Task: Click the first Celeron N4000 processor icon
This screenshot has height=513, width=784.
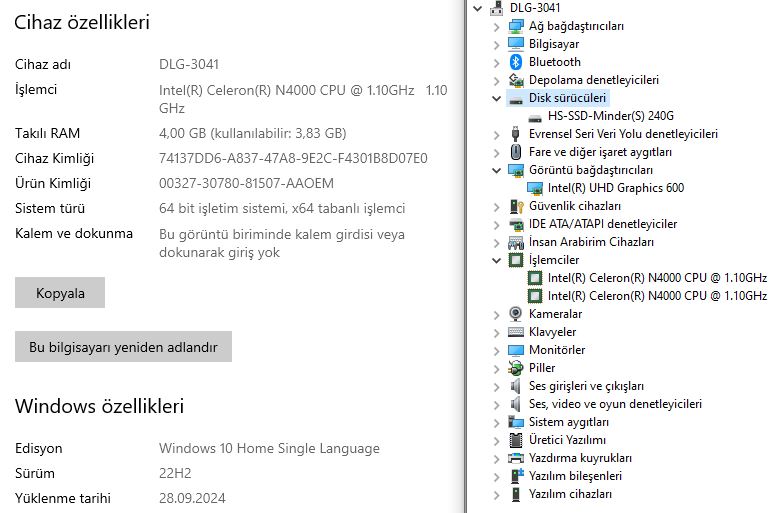Action: (534, 278)
